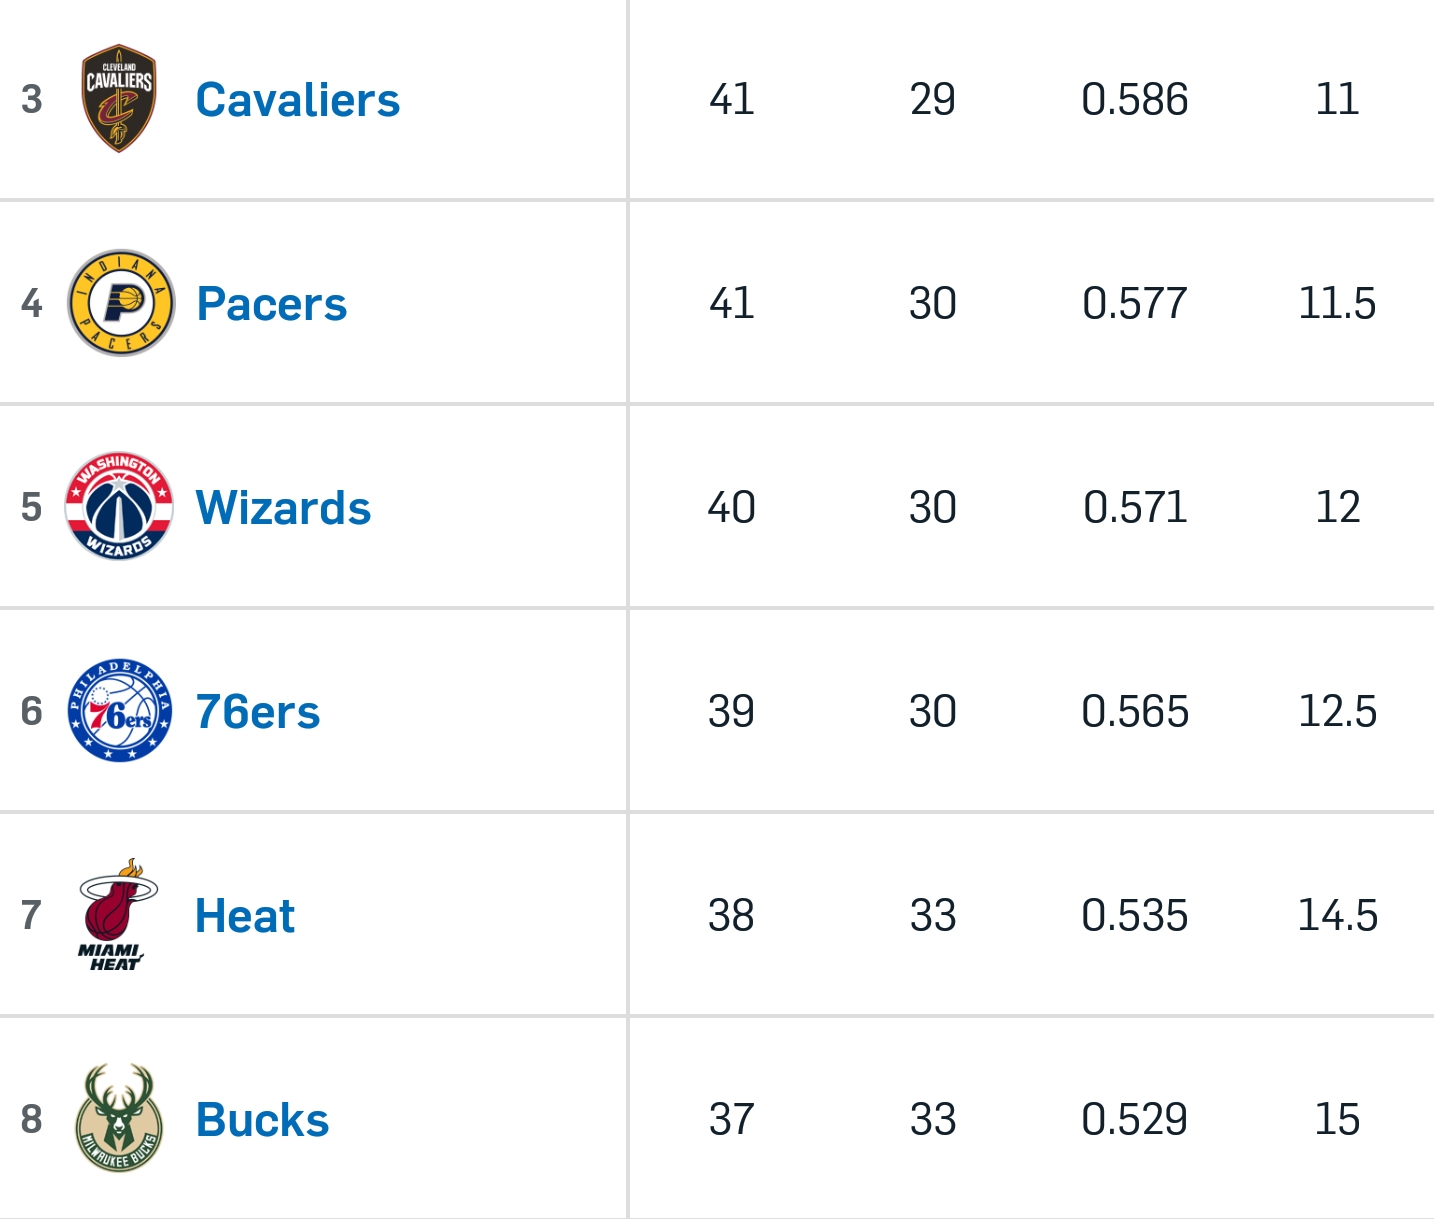
Task: Click the Indiana Pacers logo
Action: tap(121, 303)
